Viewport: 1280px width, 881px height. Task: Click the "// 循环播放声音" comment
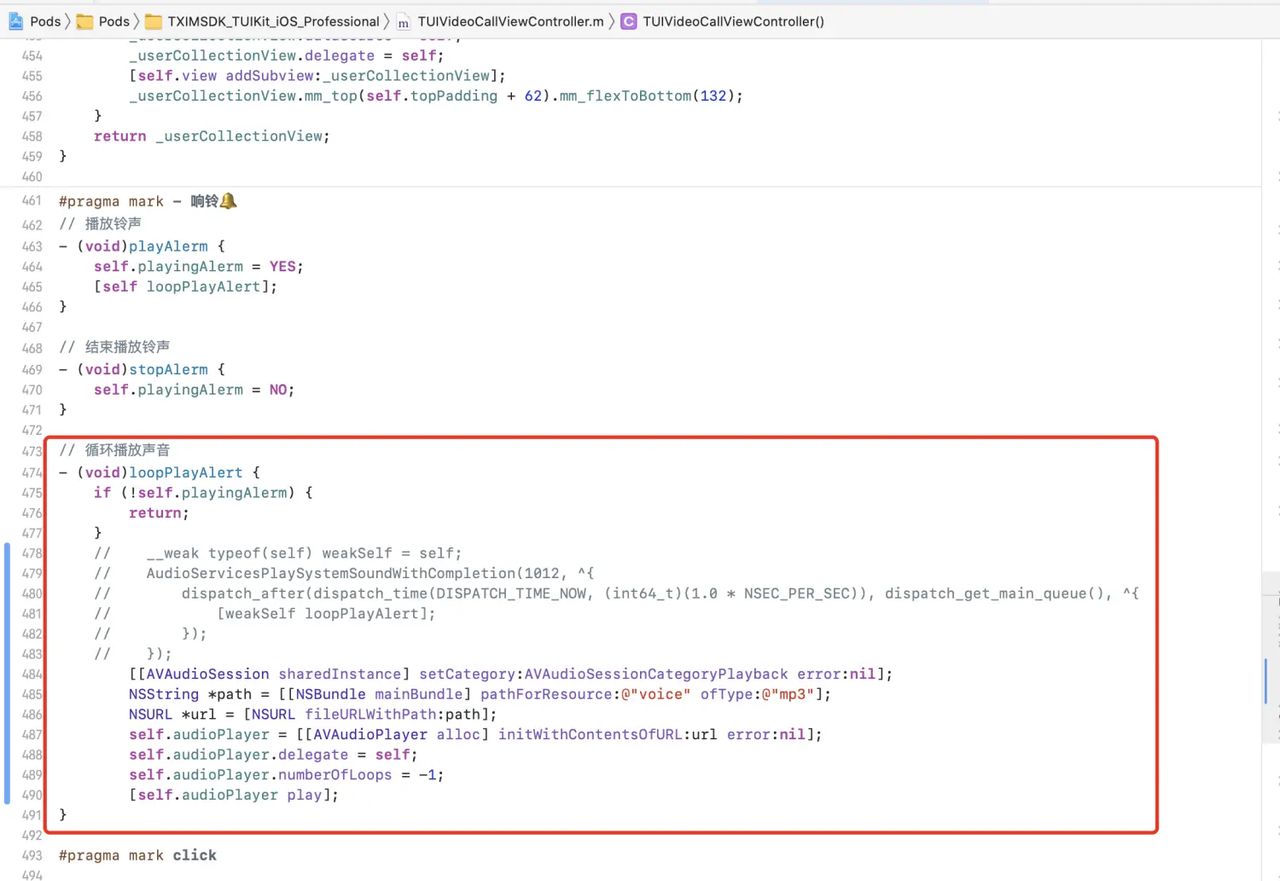pyautogui.click(x=114, y=451)
